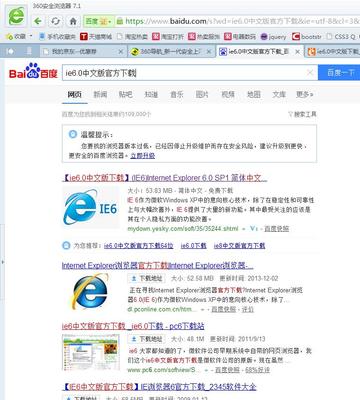Select the 音乐 search category
This screenshot has height=400, width=360.
point(177,94)
